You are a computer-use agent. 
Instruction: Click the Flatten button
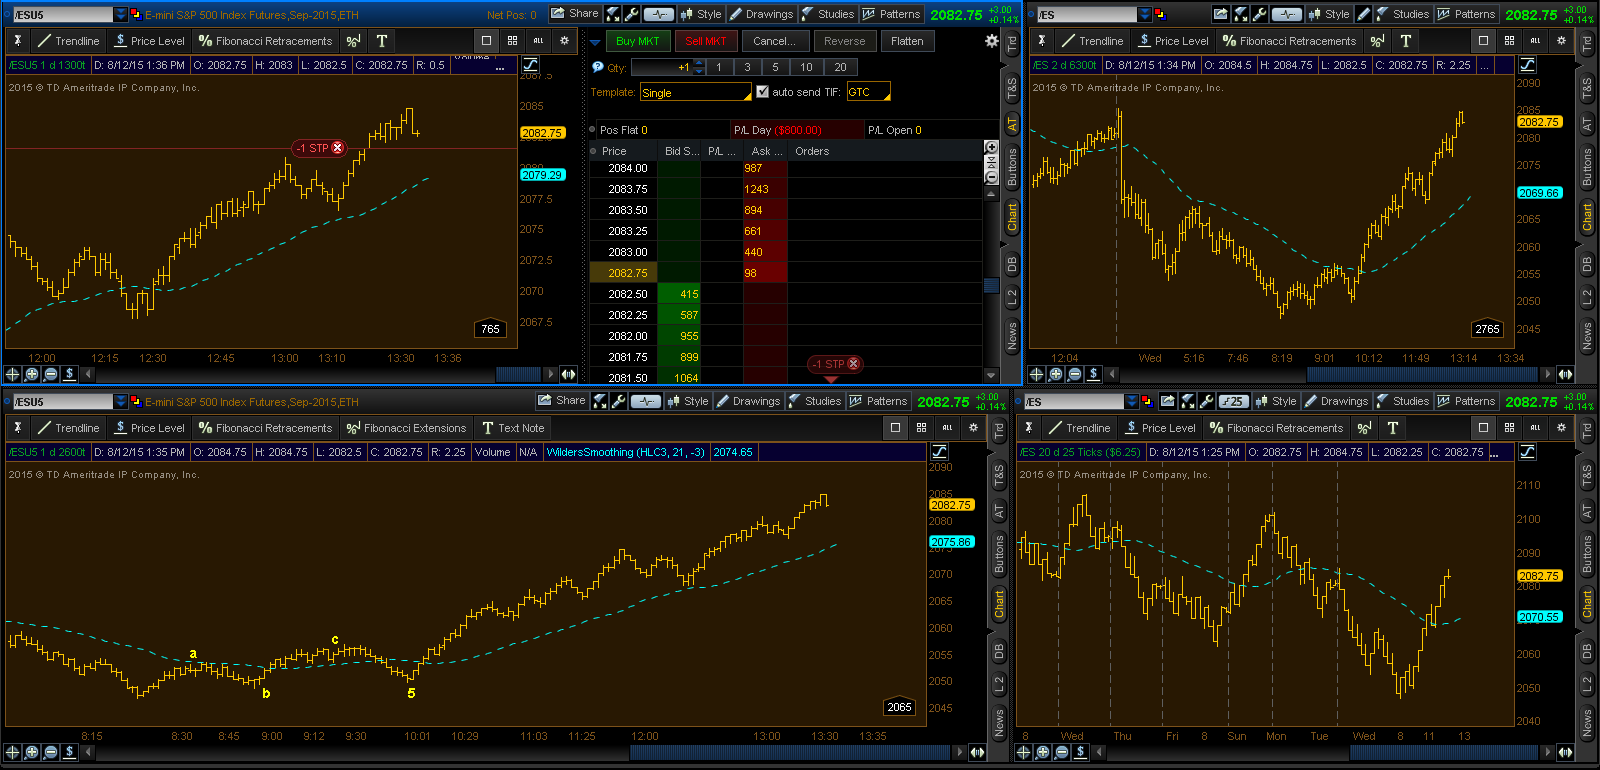coord(907,41)
